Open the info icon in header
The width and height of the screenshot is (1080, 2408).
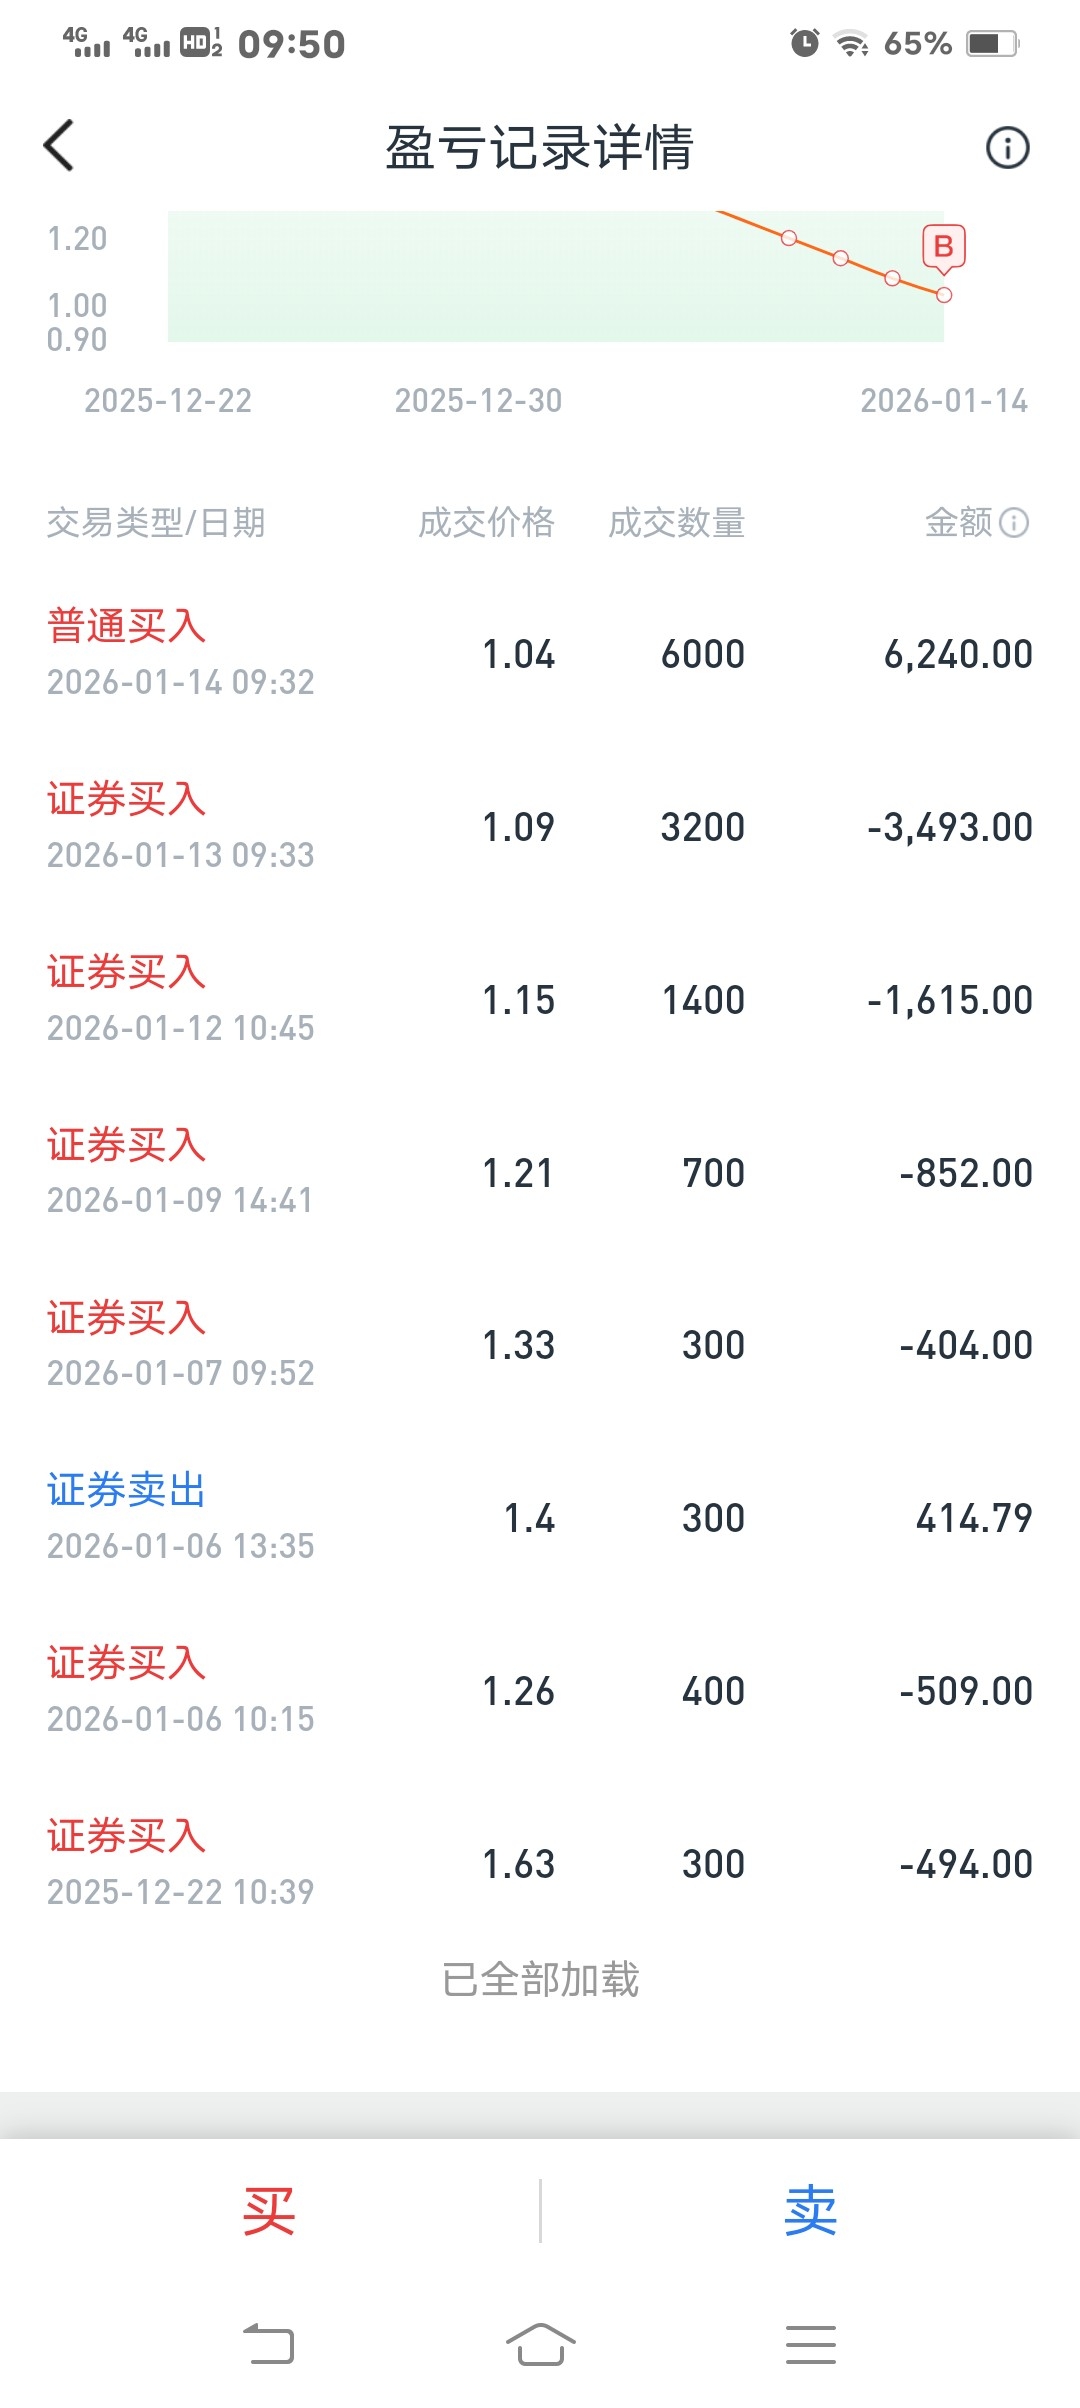click(x=1007, y=148)
